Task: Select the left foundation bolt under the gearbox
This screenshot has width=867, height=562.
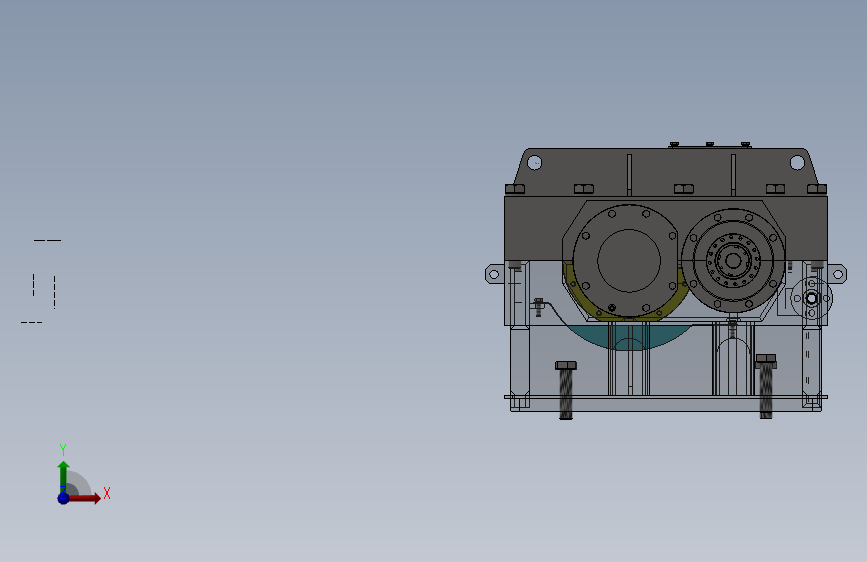Action: tap(566, 391)
